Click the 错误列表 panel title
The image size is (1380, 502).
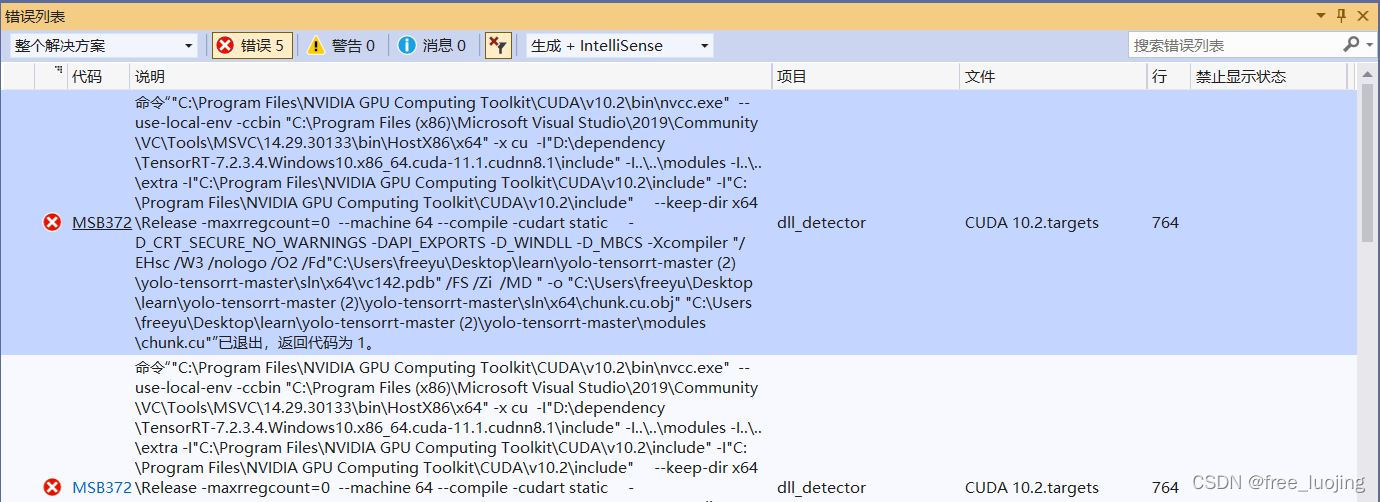point(36,15)
